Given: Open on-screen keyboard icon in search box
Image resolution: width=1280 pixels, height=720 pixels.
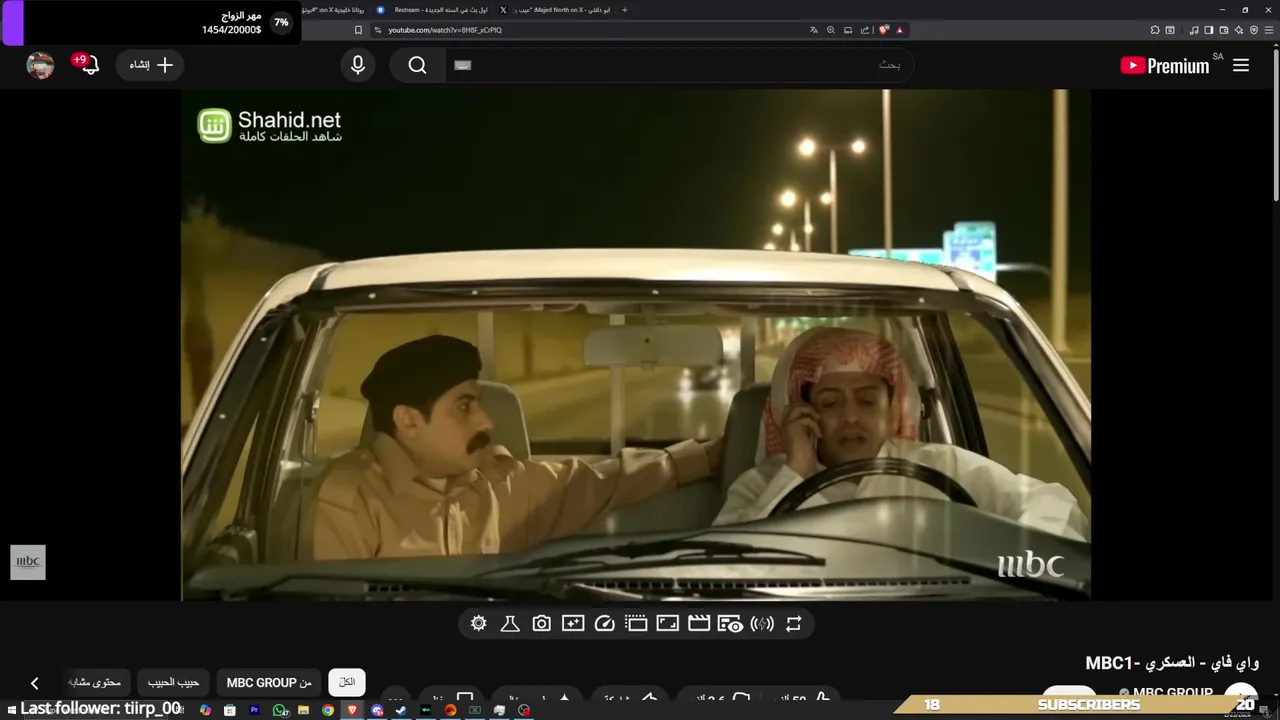Looking at the screenshot, I should (462, 65).
